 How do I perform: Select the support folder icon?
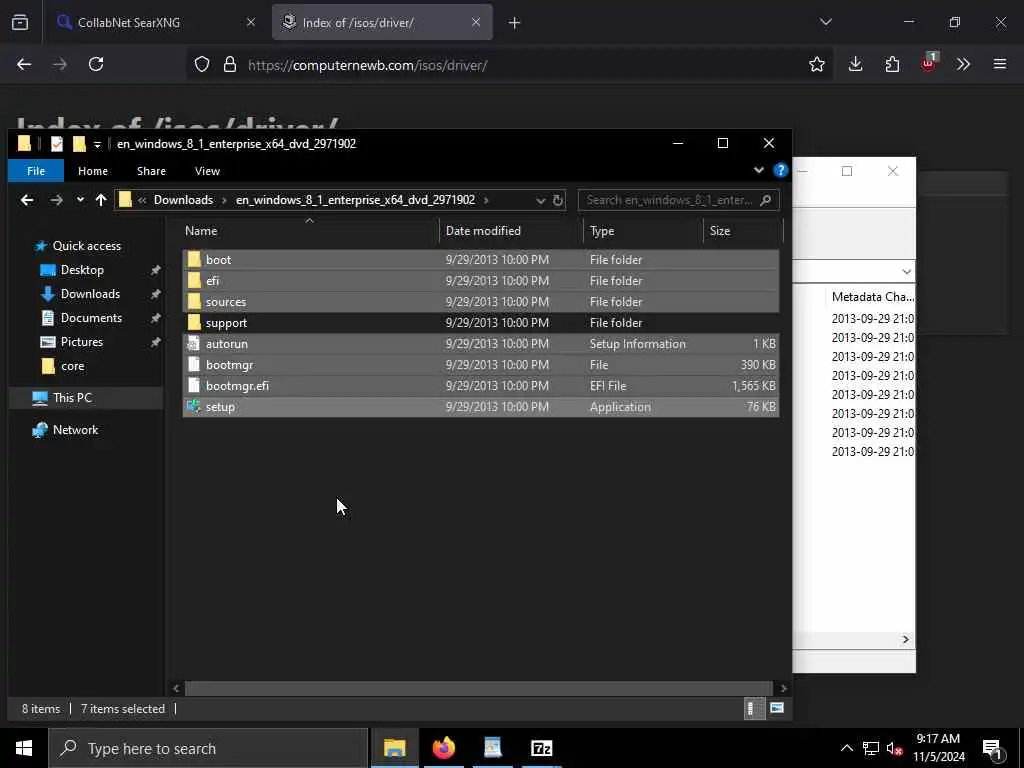pos(193,323)
